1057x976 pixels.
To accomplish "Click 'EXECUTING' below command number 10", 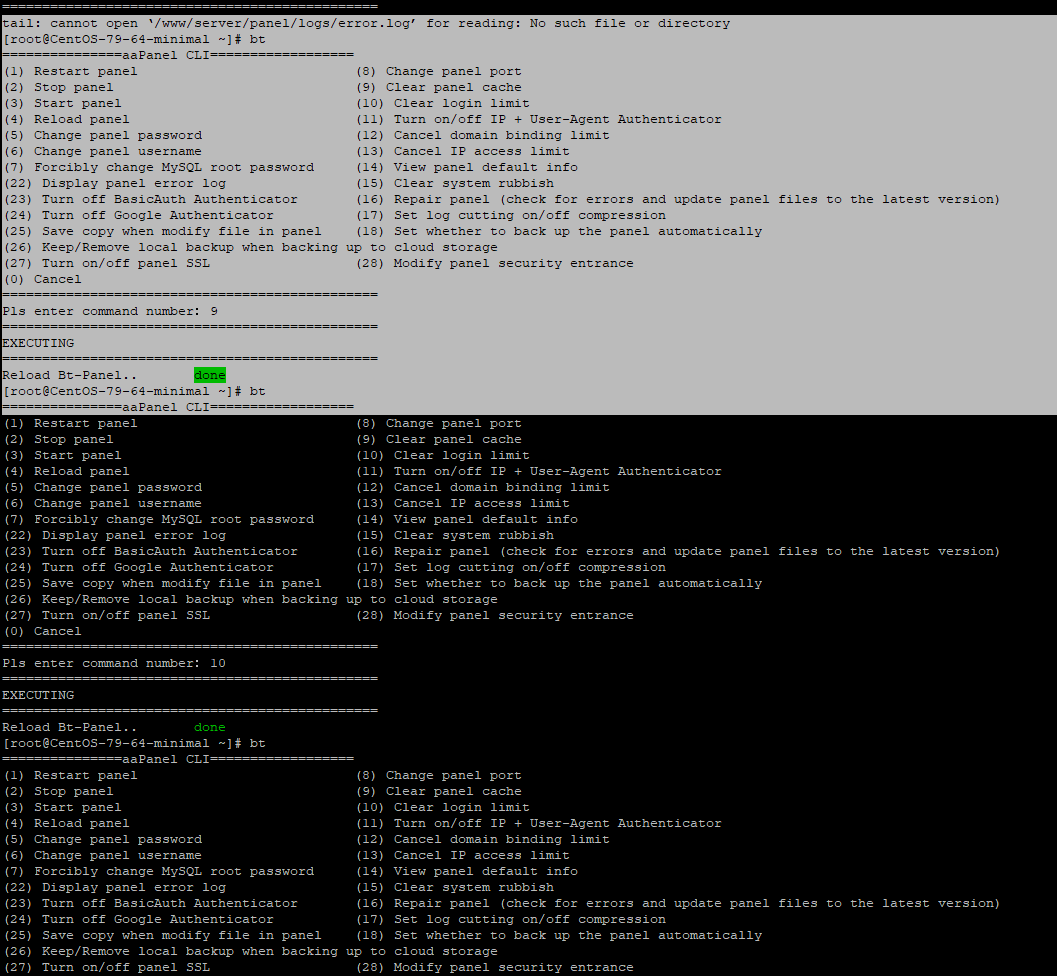I will click(x=38, y=695).
